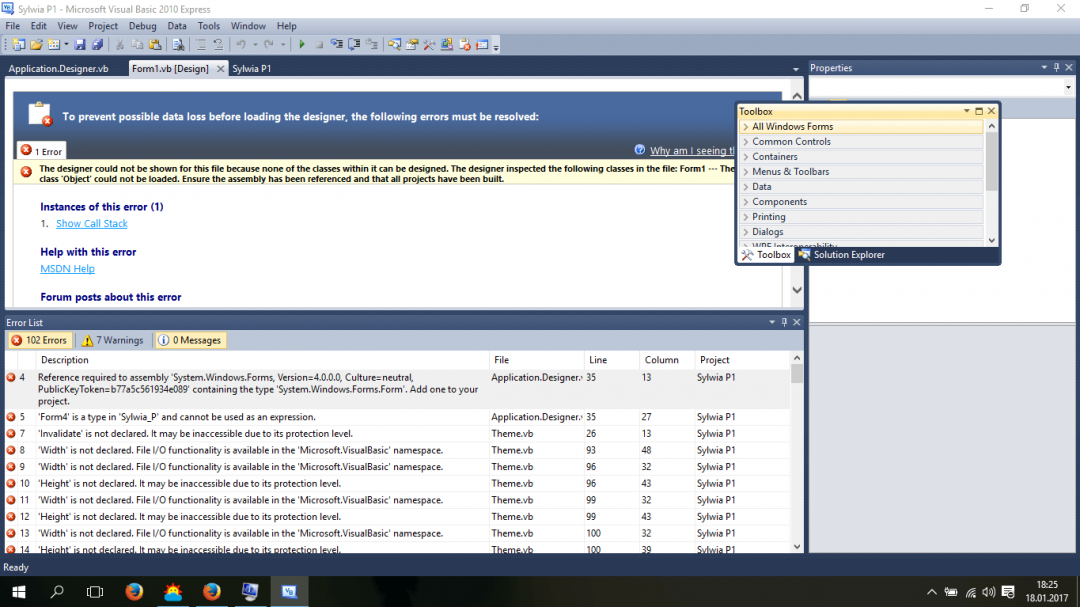
Task: Expand the Common Controls toolbox group
Action: (x=791, y=142)
